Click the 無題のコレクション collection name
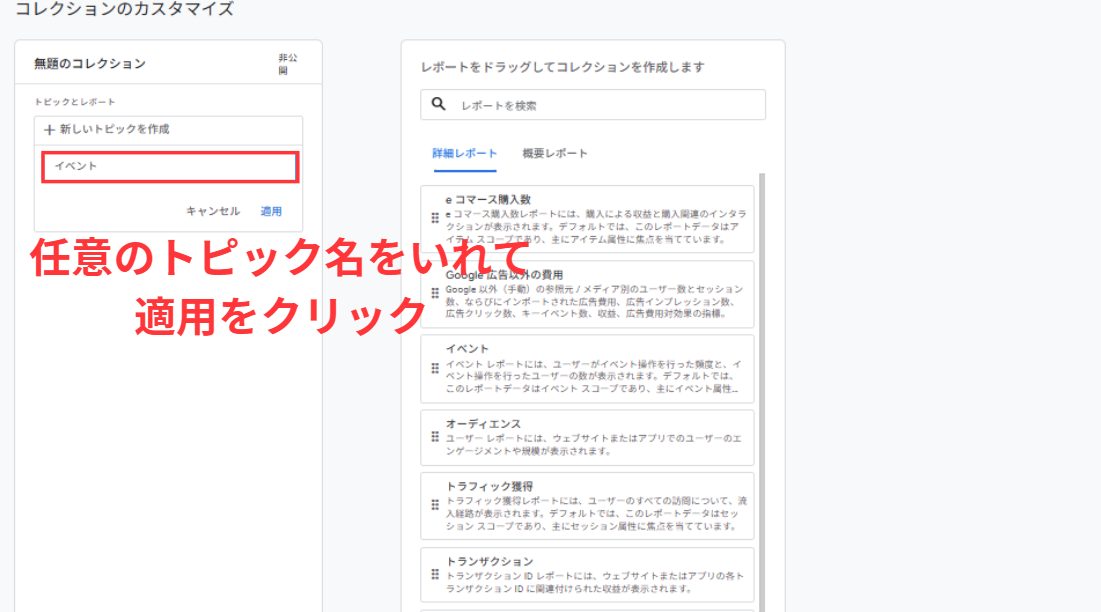Viewport: 1101px width, 612px height. click(x=90, y=64)
